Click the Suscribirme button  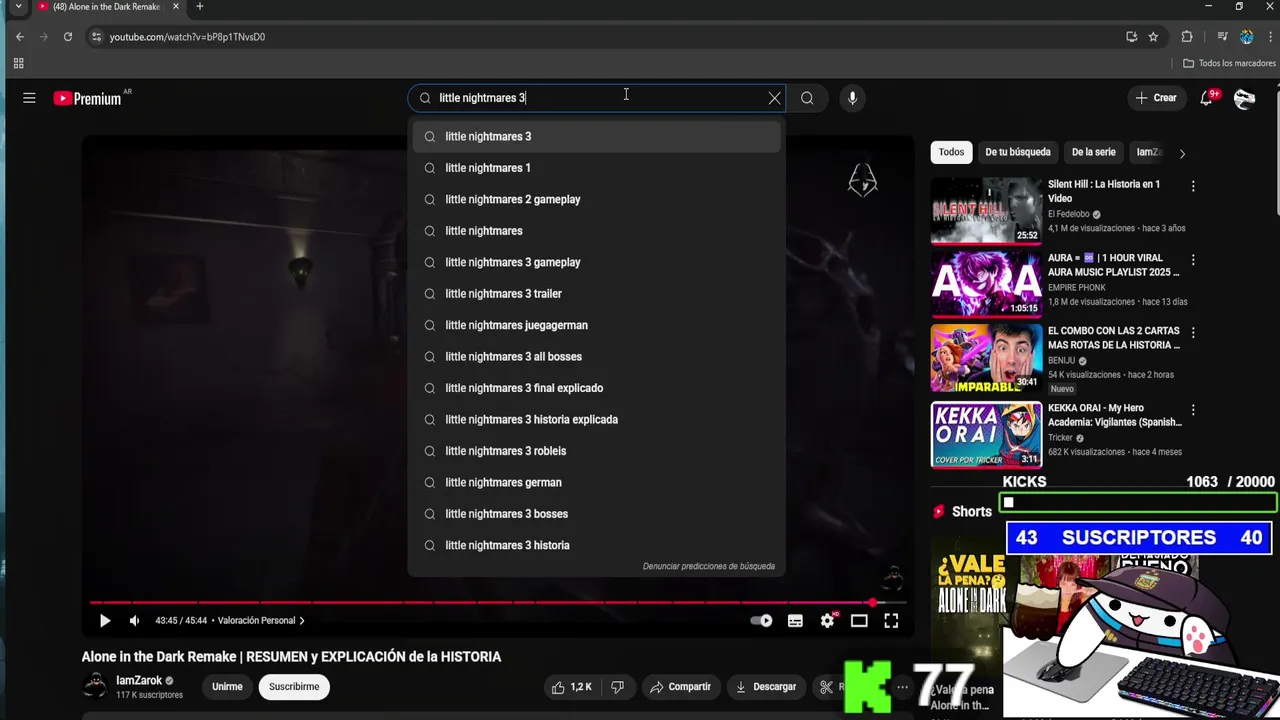tap(294, 687)
